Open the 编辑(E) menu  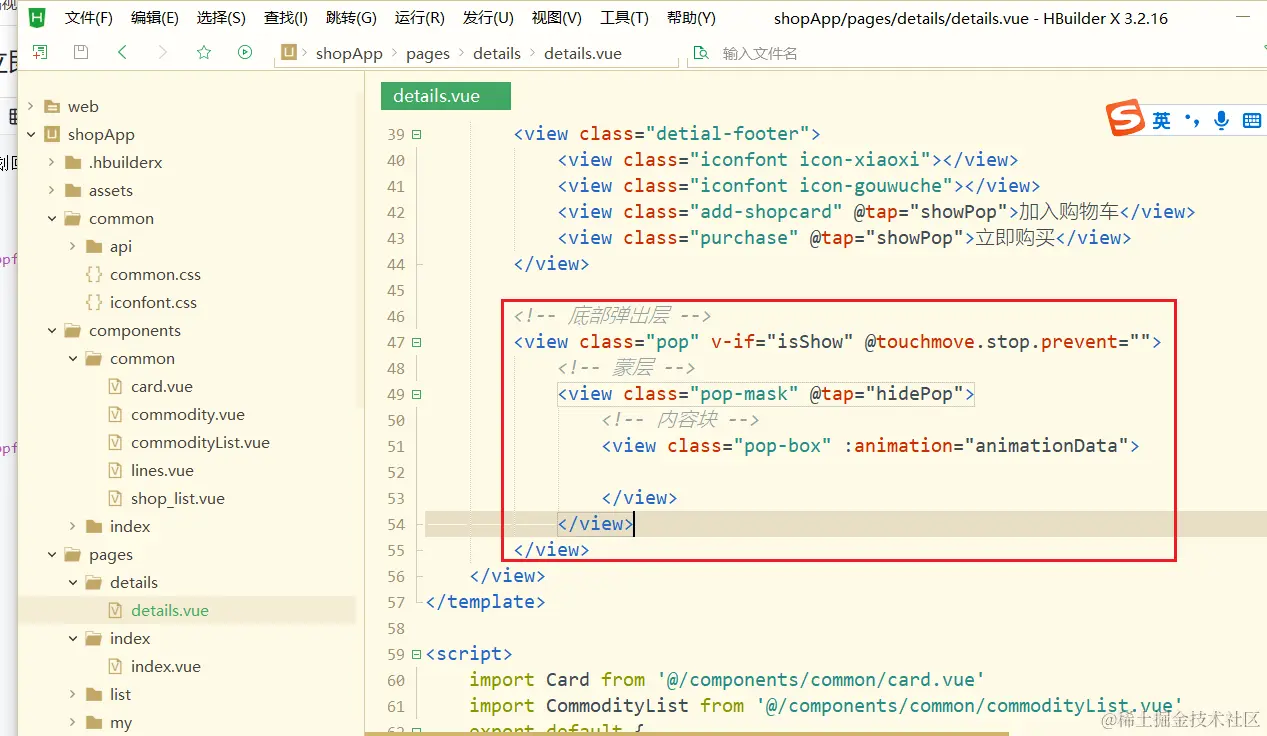(x=155, y=18)
